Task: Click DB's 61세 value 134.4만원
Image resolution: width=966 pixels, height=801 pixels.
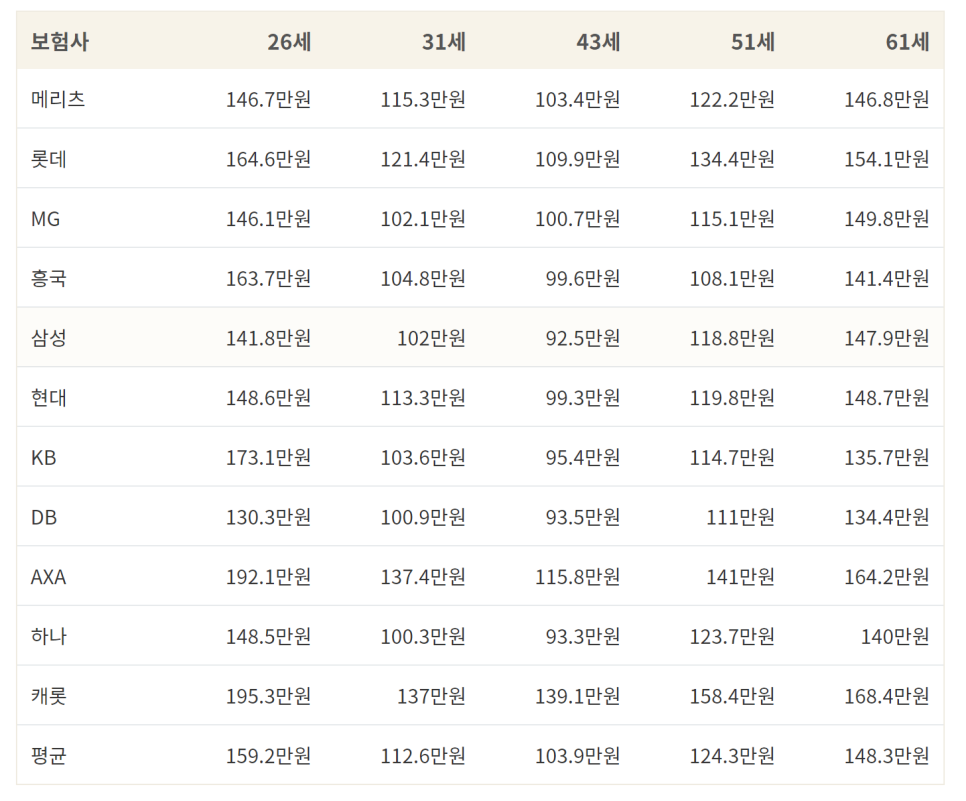Action: (x=887, y=518)
